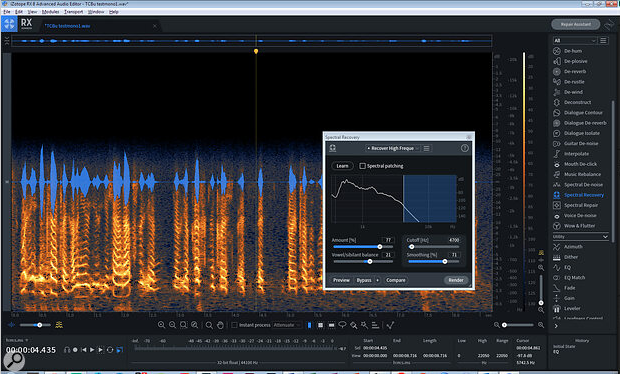Open the Edit menu
This screenshot has height=374, width=620.
(19, 12)
